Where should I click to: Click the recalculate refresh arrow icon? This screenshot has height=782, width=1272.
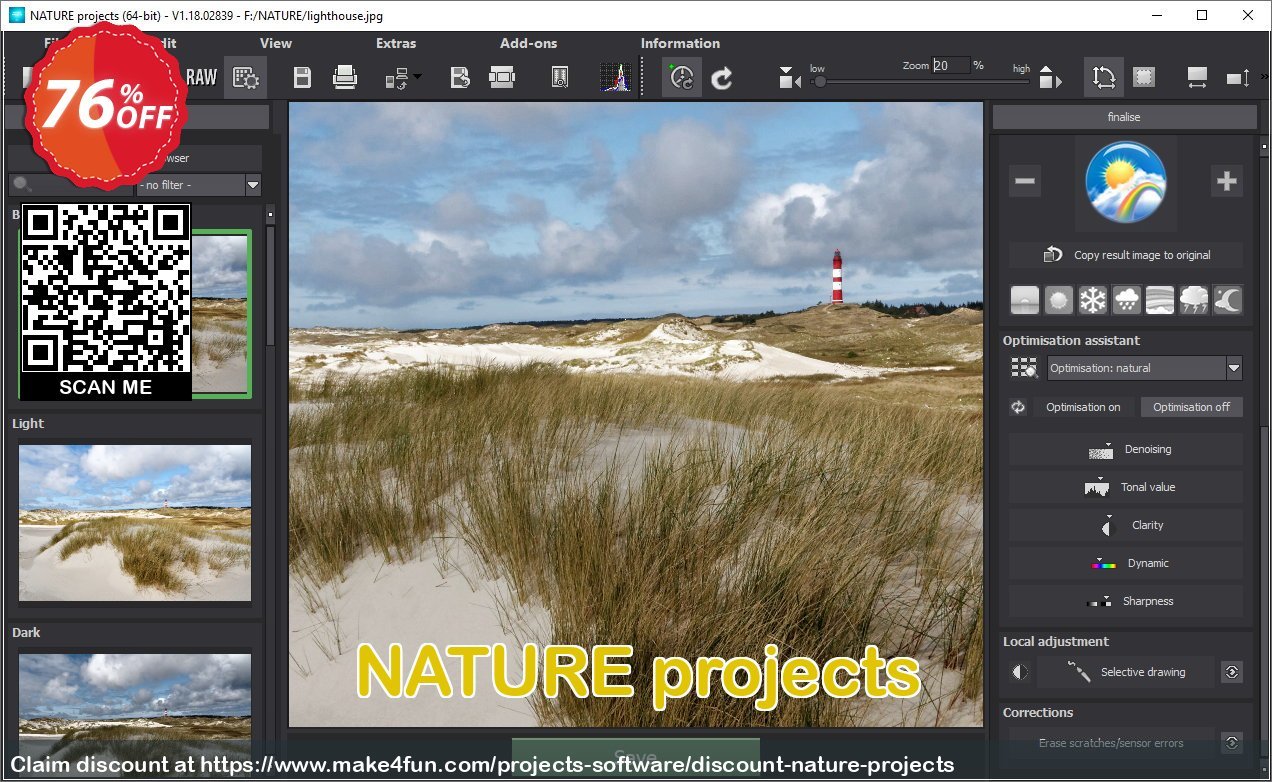(721, 77)
